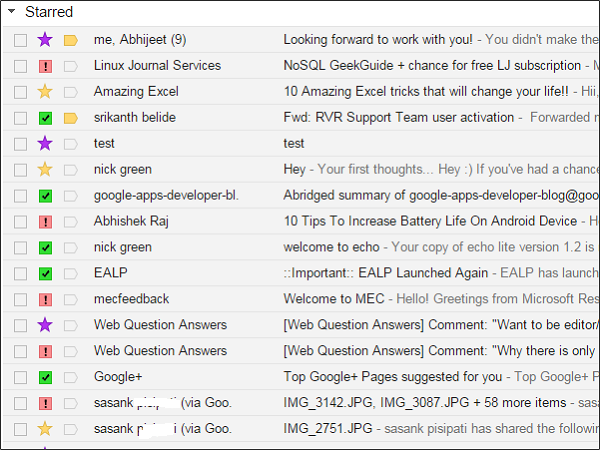Viewport: 600px width, 450px height.
Task: Click red exclamation star on mecfeedback email
Action: coord(46,300)
